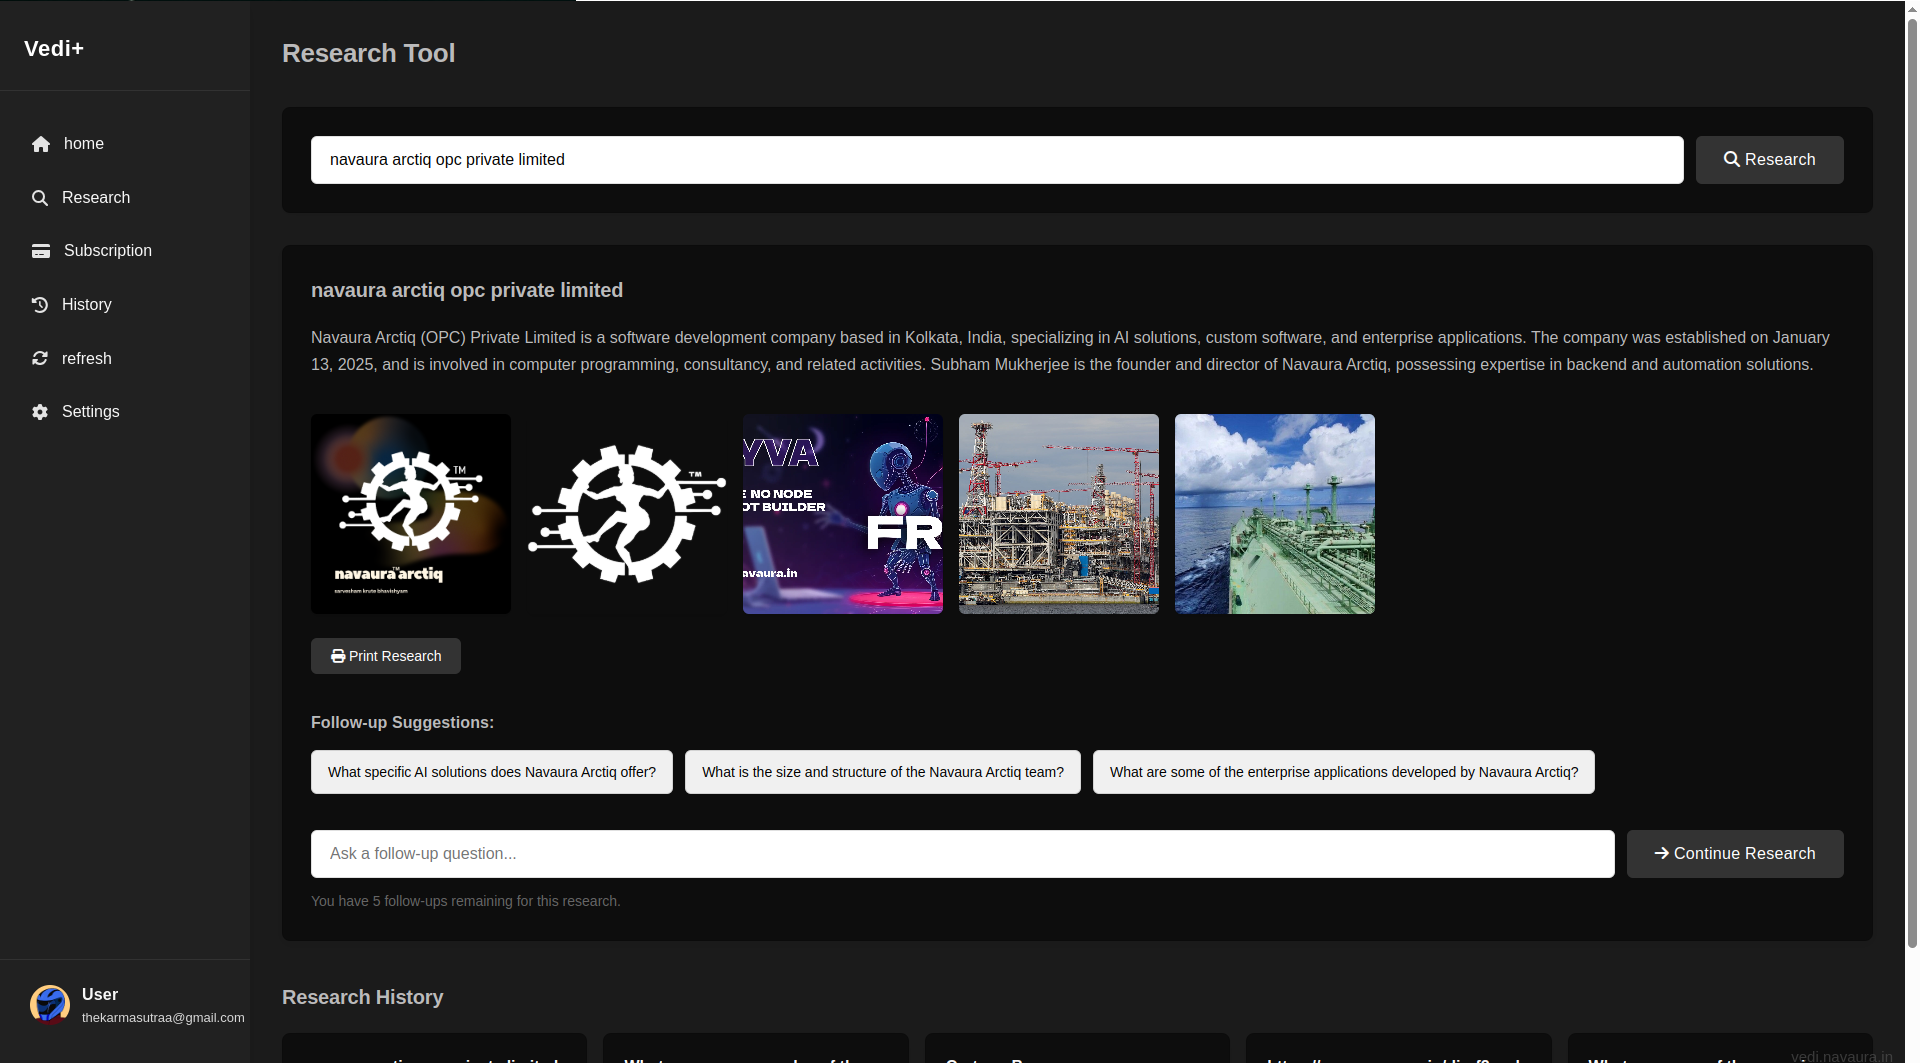Open the navaura arctiq black logo thumbnail

pos(411,514)
